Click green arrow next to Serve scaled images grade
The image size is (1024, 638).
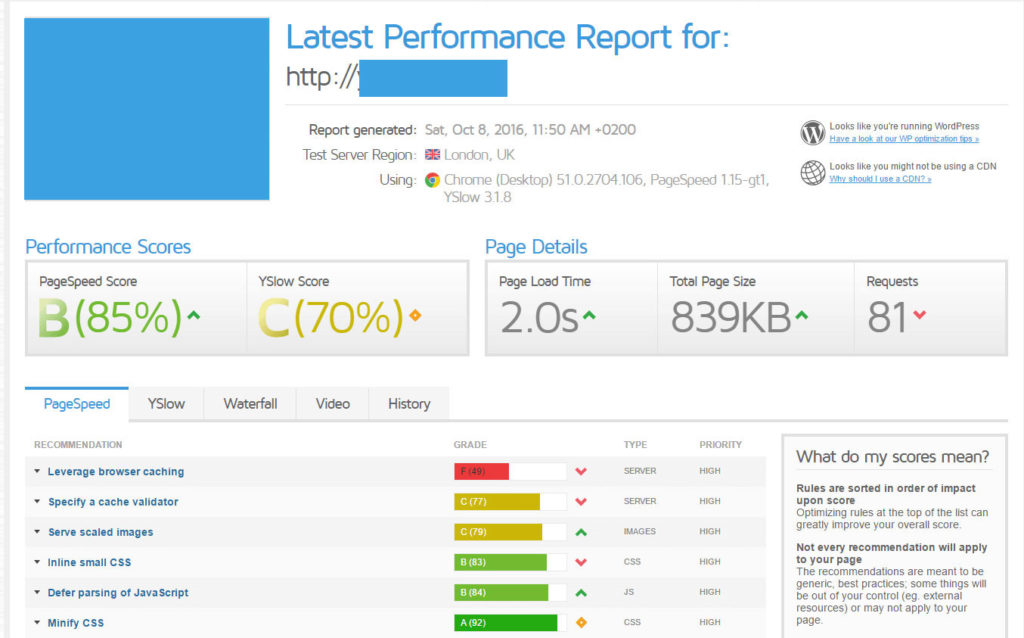click(581, 532)
